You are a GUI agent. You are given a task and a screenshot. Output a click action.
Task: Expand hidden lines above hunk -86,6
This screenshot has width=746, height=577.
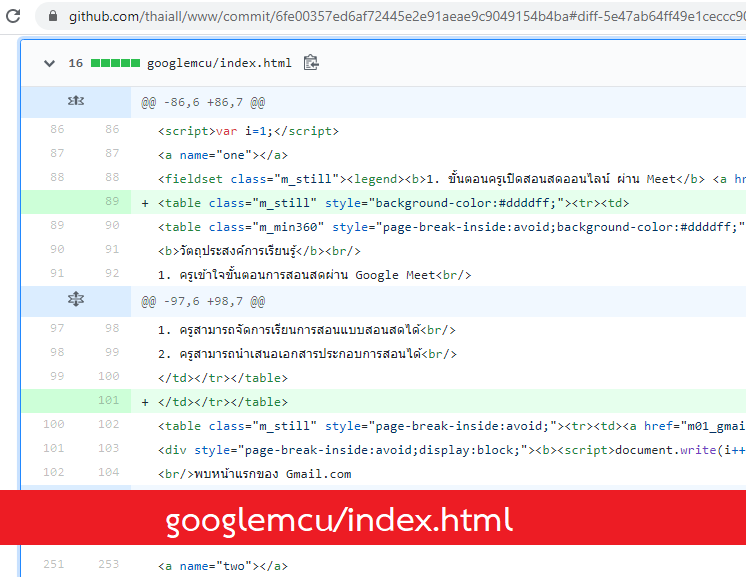76,101
